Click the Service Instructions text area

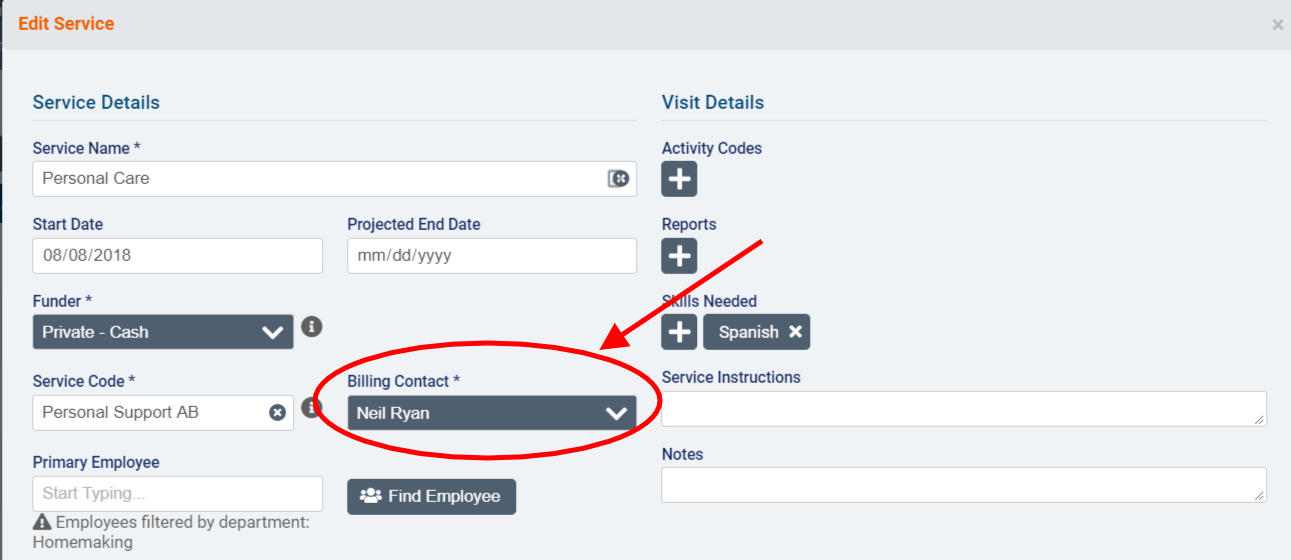pyautogui.click(x=963, y=408)
